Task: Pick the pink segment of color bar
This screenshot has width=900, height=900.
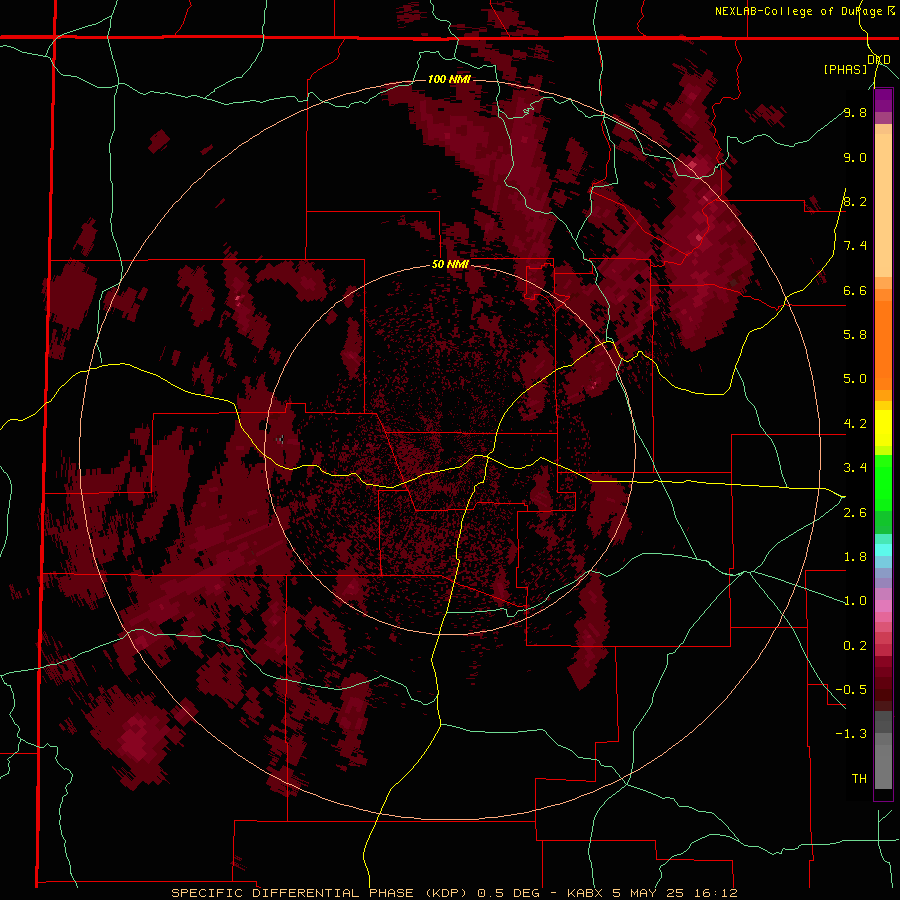Action: tap(883, 606)
